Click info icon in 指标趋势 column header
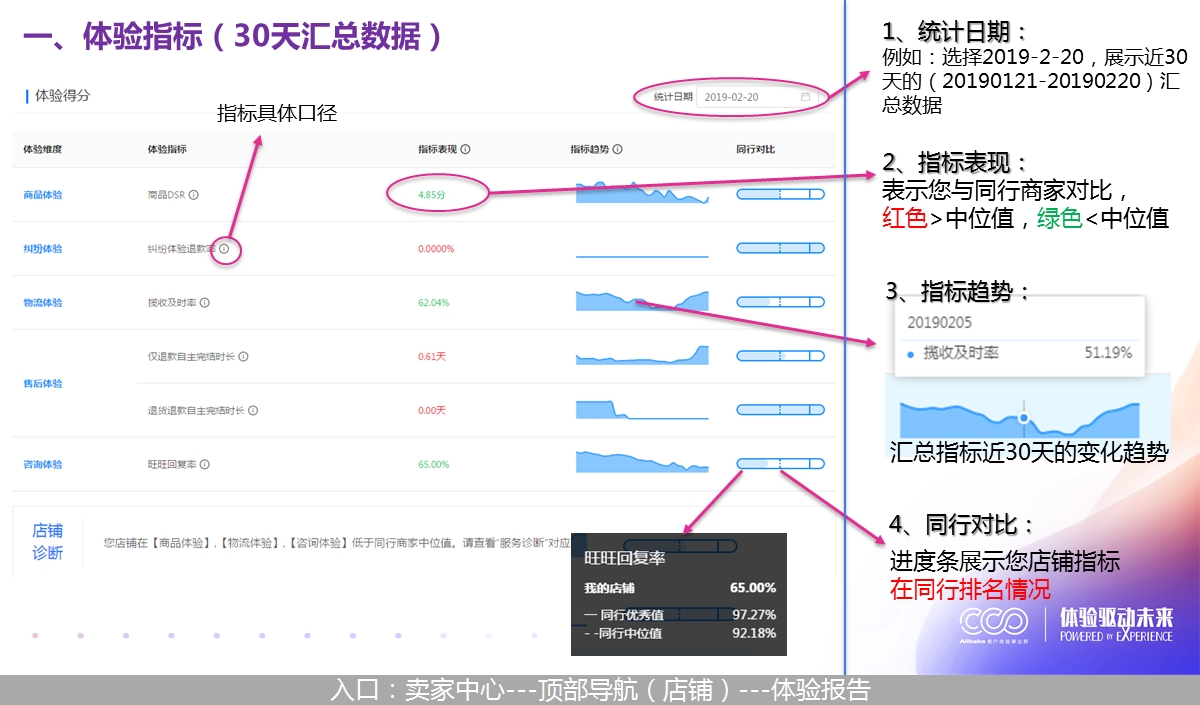The width and height of the screenshot is (1200, 705). (617, 150)
